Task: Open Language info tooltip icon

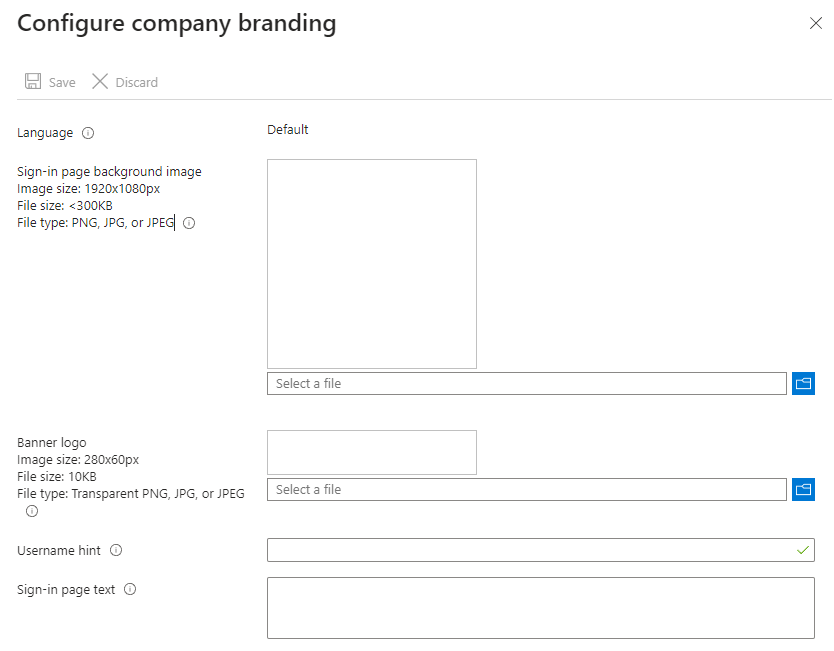Action: point(88,133)
